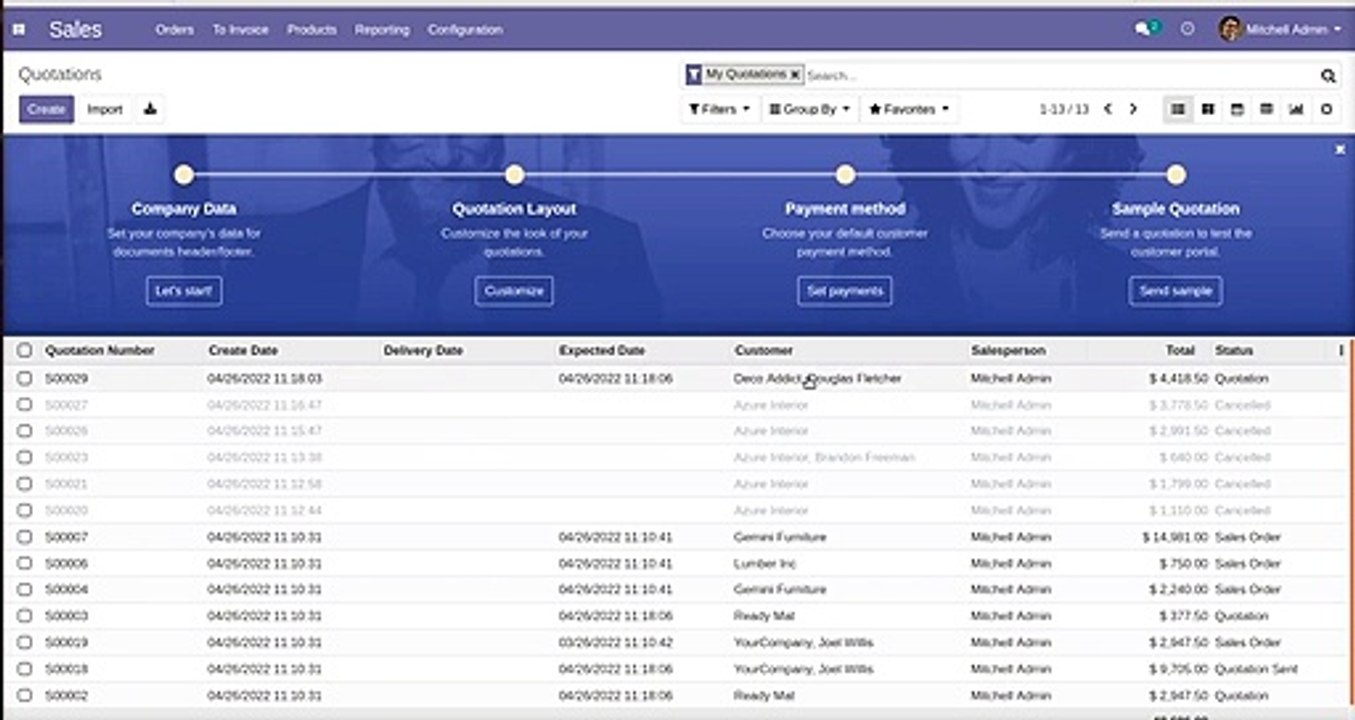The image size is (1355, 720).
Task: Click the Company Data step circle
Action: point(184,175)
